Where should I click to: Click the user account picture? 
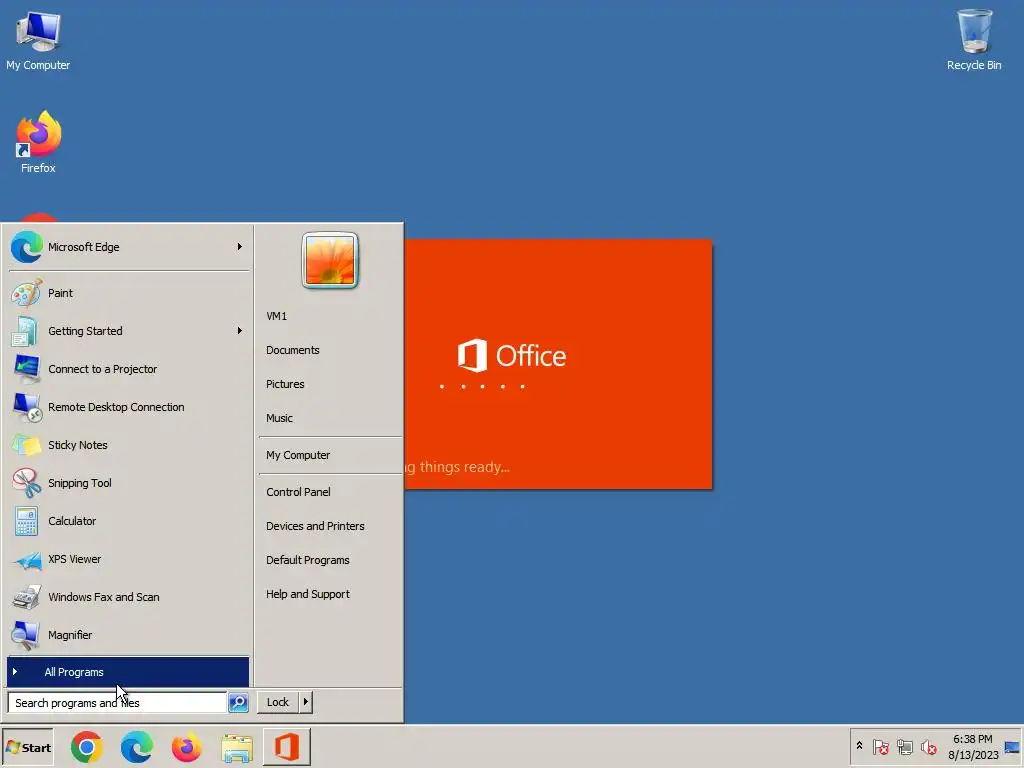click(x=330, y=261)
